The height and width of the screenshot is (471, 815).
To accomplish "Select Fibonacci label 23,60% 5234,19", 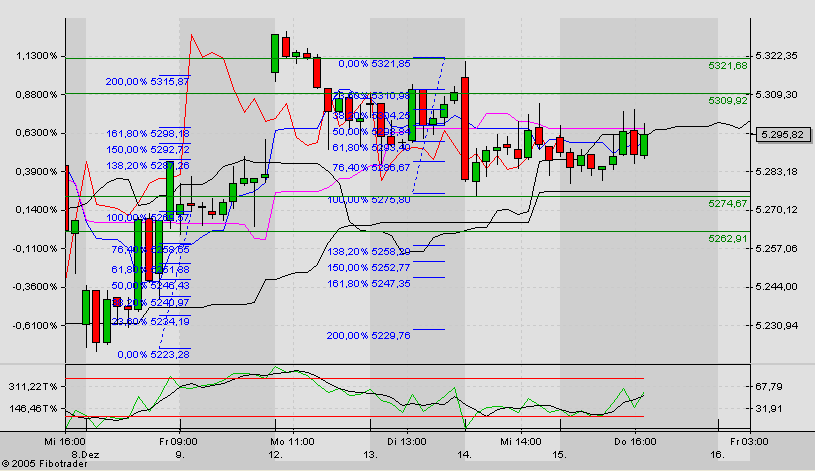I will tap(151, 322).
